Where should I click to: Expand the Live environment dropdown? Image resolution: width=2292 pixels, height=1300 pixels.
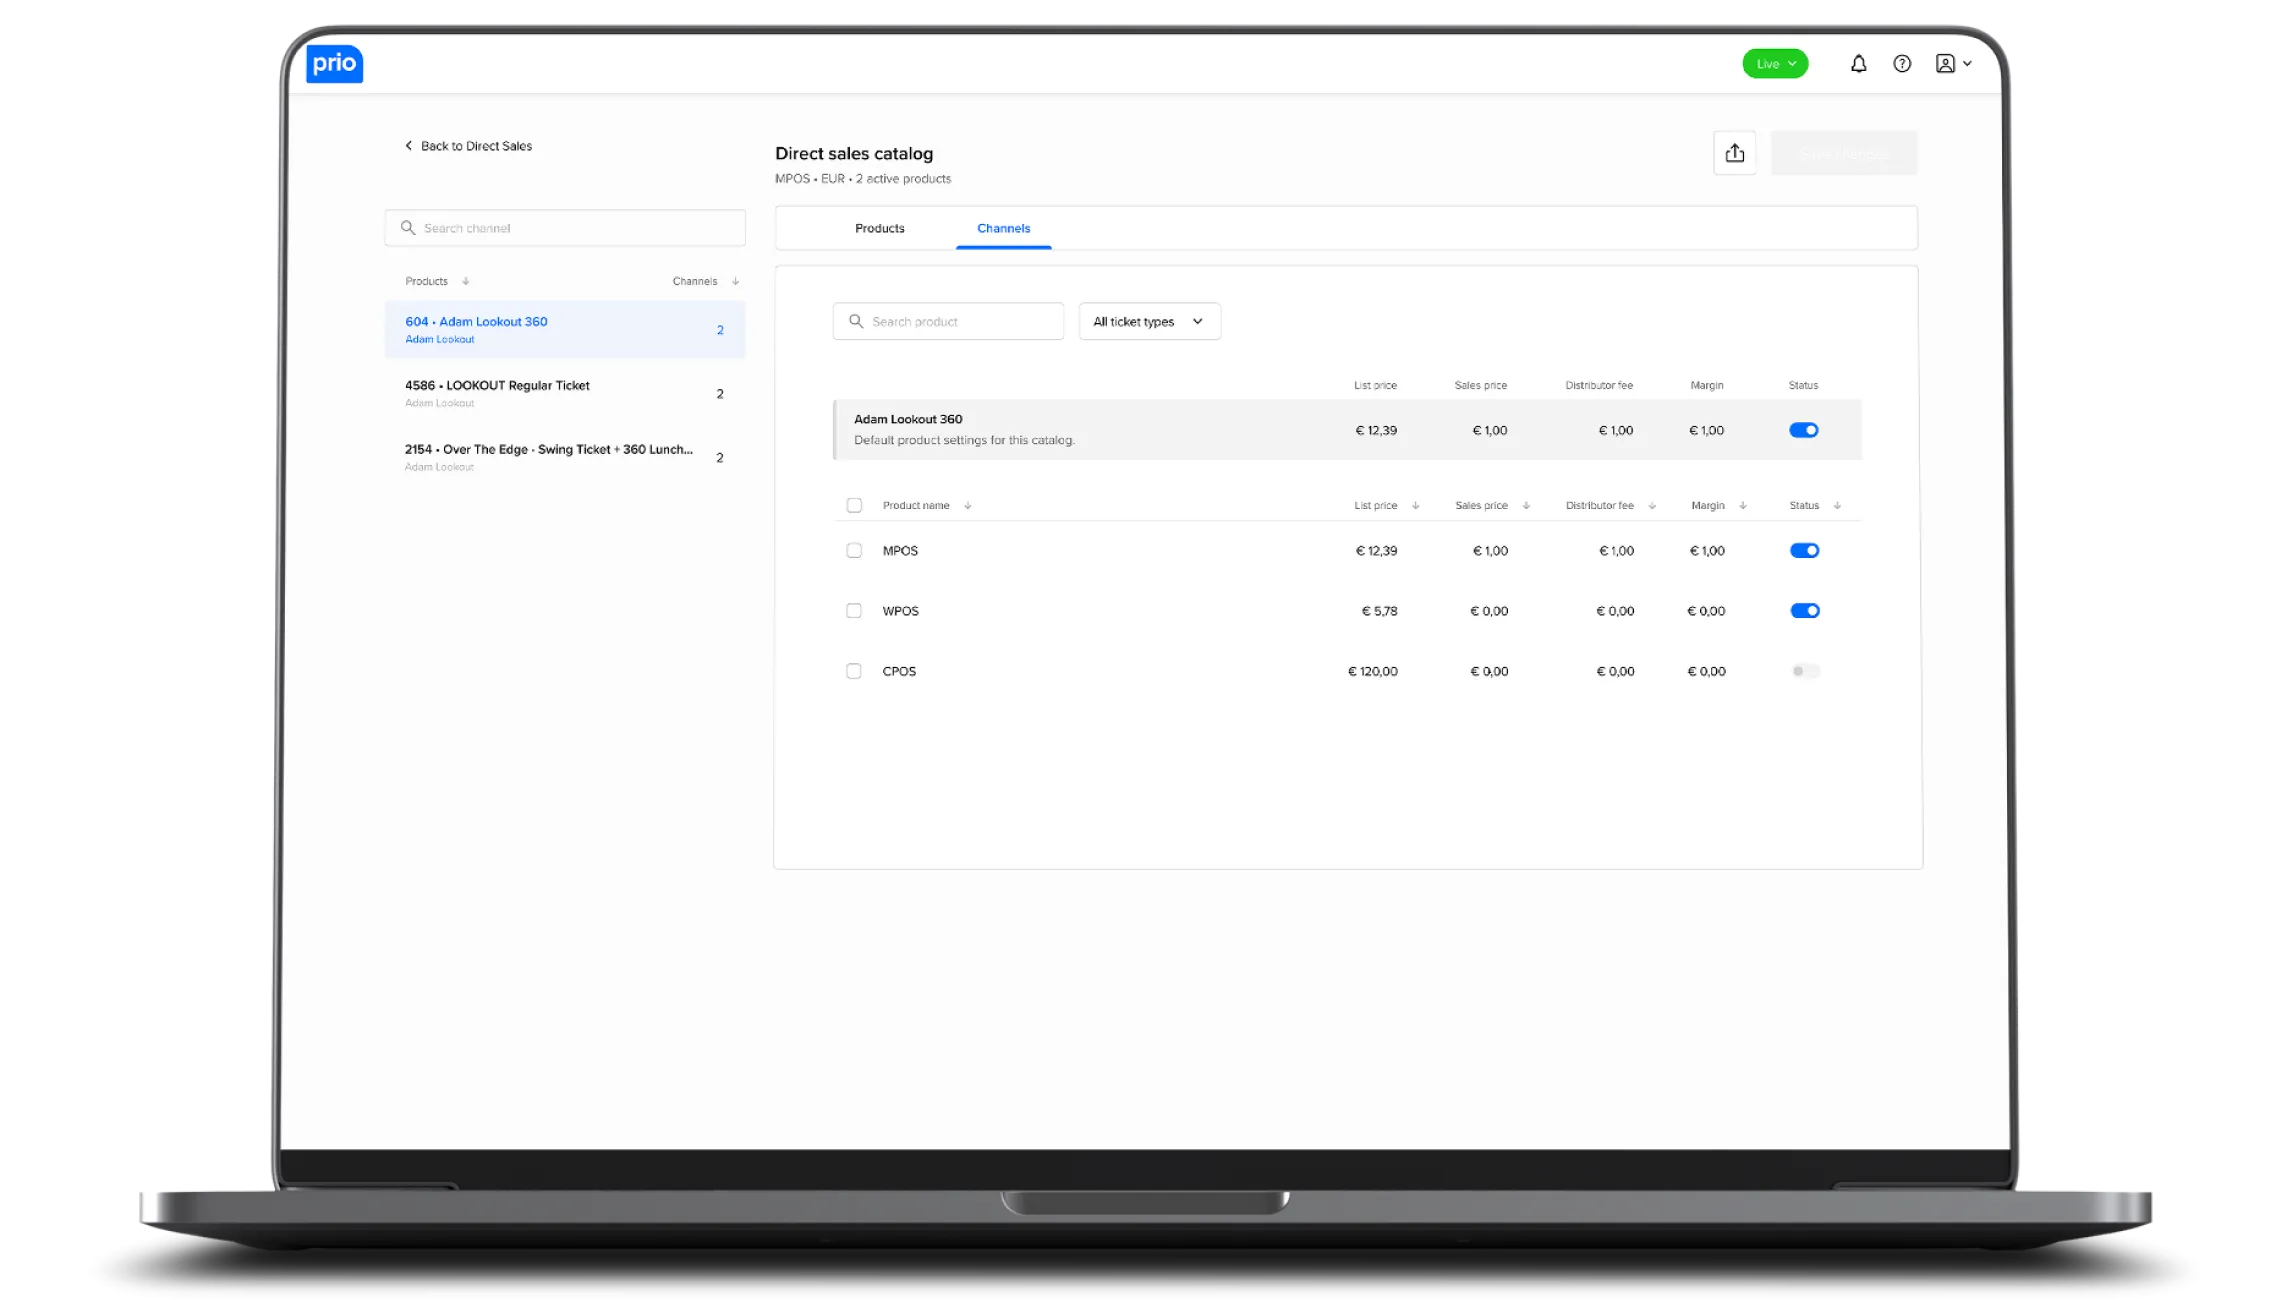pos(1775,64)
